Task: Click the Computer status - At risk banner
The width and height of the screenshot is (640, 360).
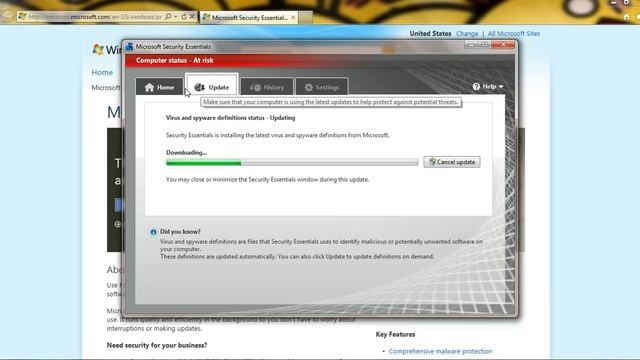Action: (175, 60)
